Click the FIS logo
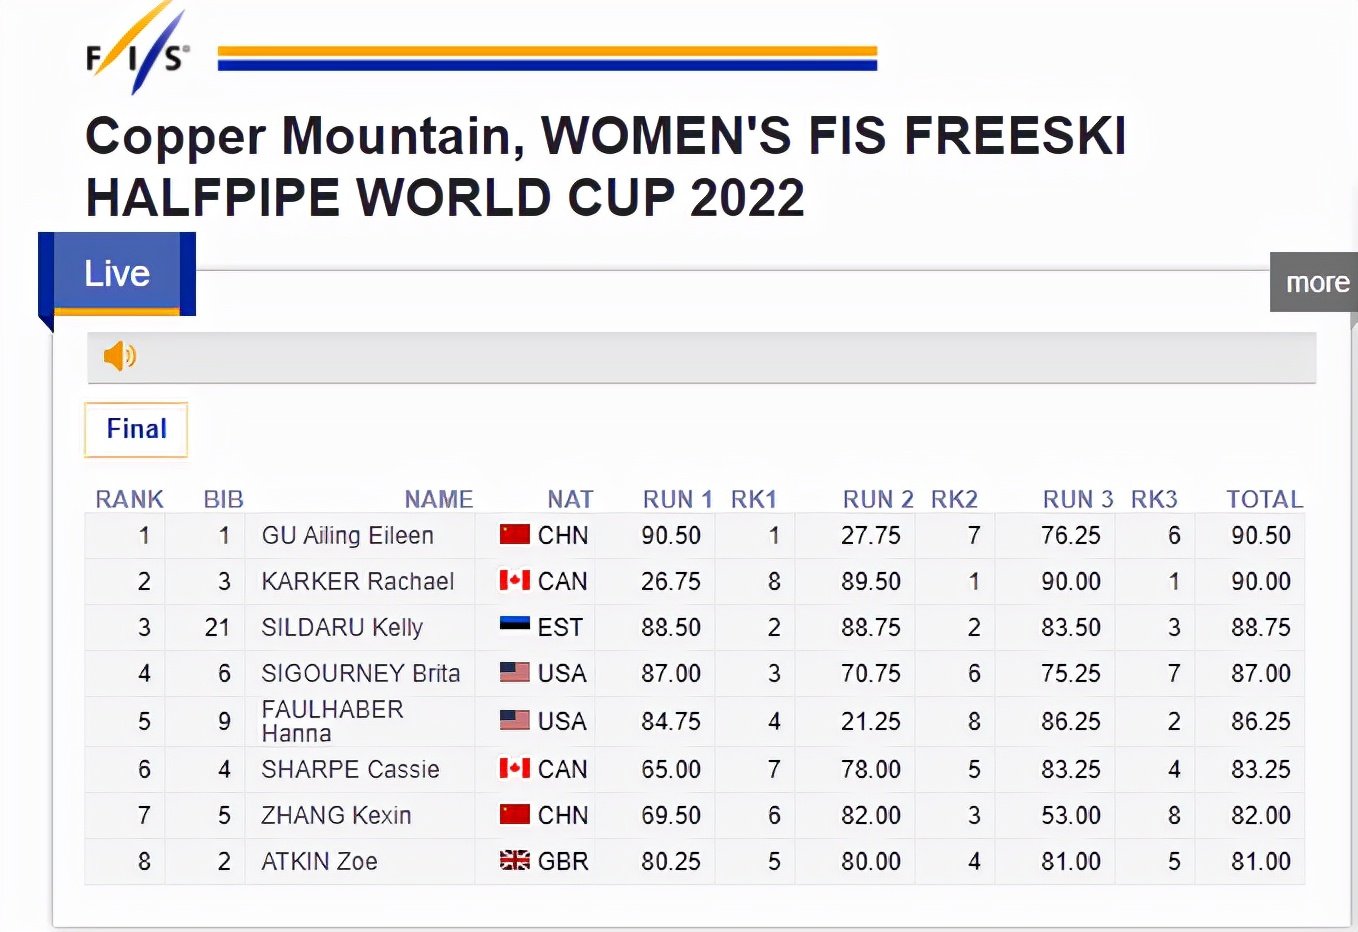Image resolution: width=1358 pixels, height=932 pixels. coord(137,50)
